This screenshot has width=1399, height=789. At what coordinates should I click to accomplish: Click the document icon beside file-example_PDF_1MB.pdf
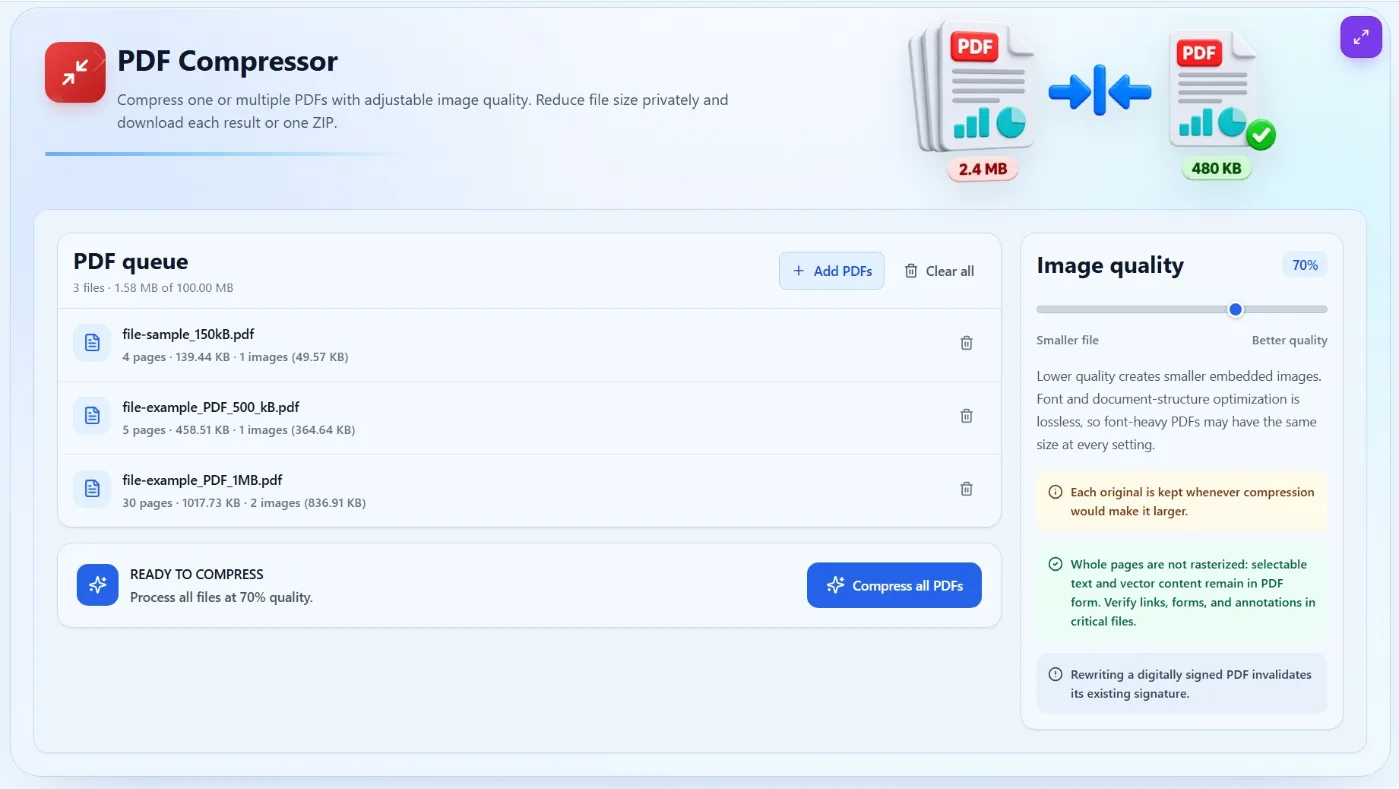92,489
